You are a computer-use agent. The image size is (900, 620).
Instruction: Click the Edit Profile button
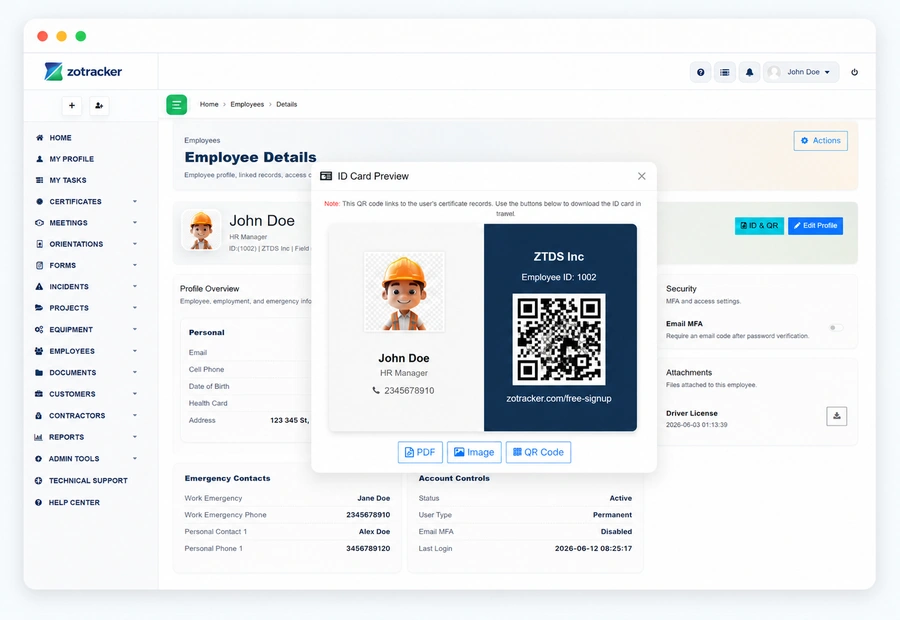(816, 226)
